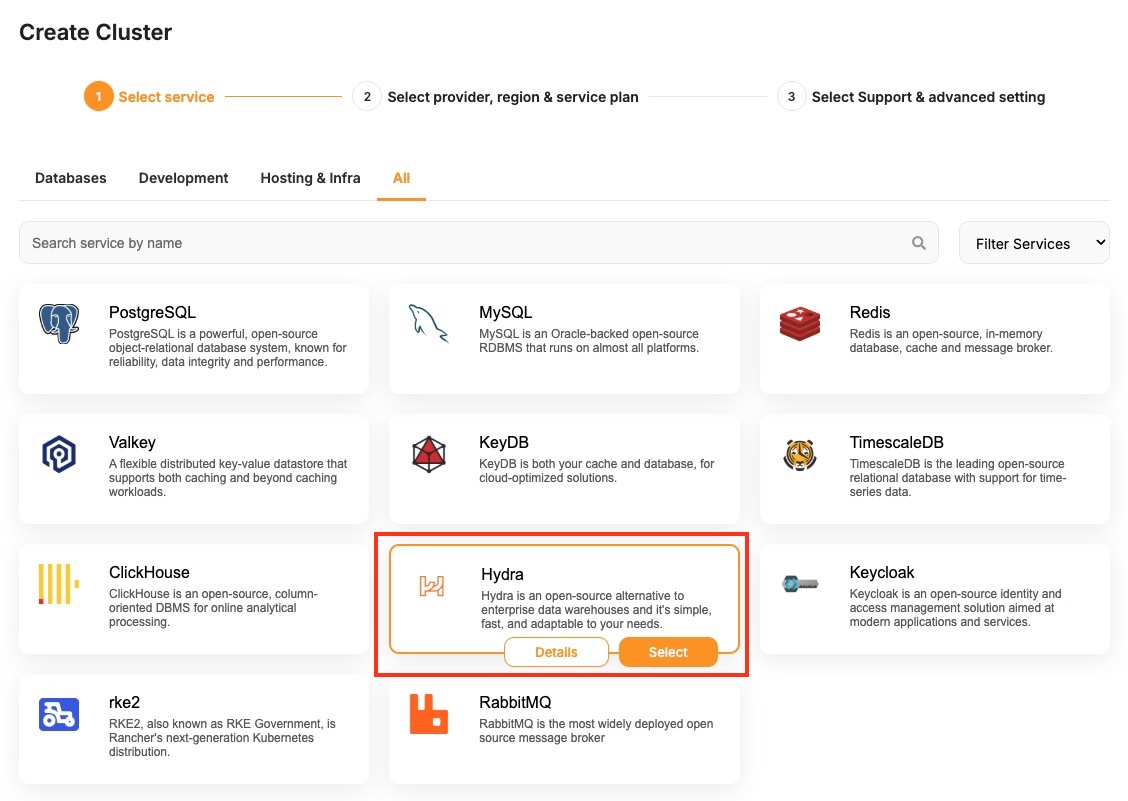Viewport: 1128px width, 801px height.
Task: Open Hydra Details button
Action: click(556, 652)
